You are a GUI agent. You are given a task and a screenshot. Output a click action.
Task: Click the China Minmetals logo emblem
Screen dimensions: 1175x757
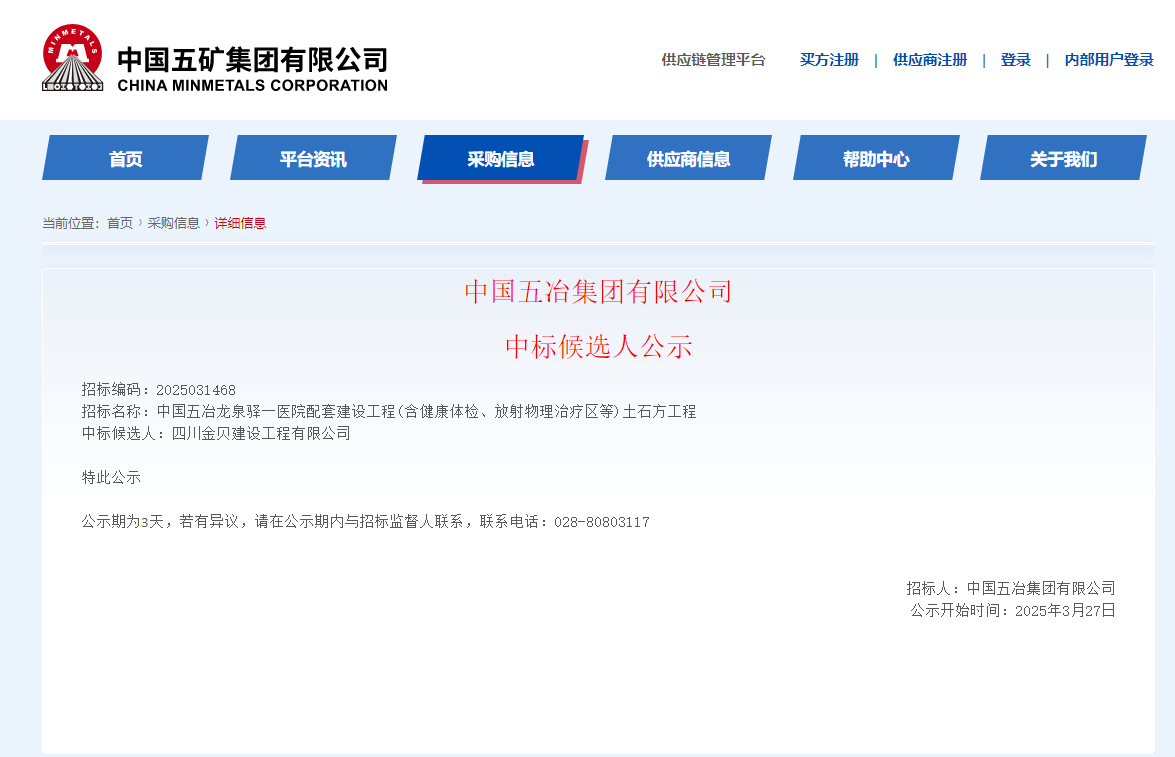[73, 58]
